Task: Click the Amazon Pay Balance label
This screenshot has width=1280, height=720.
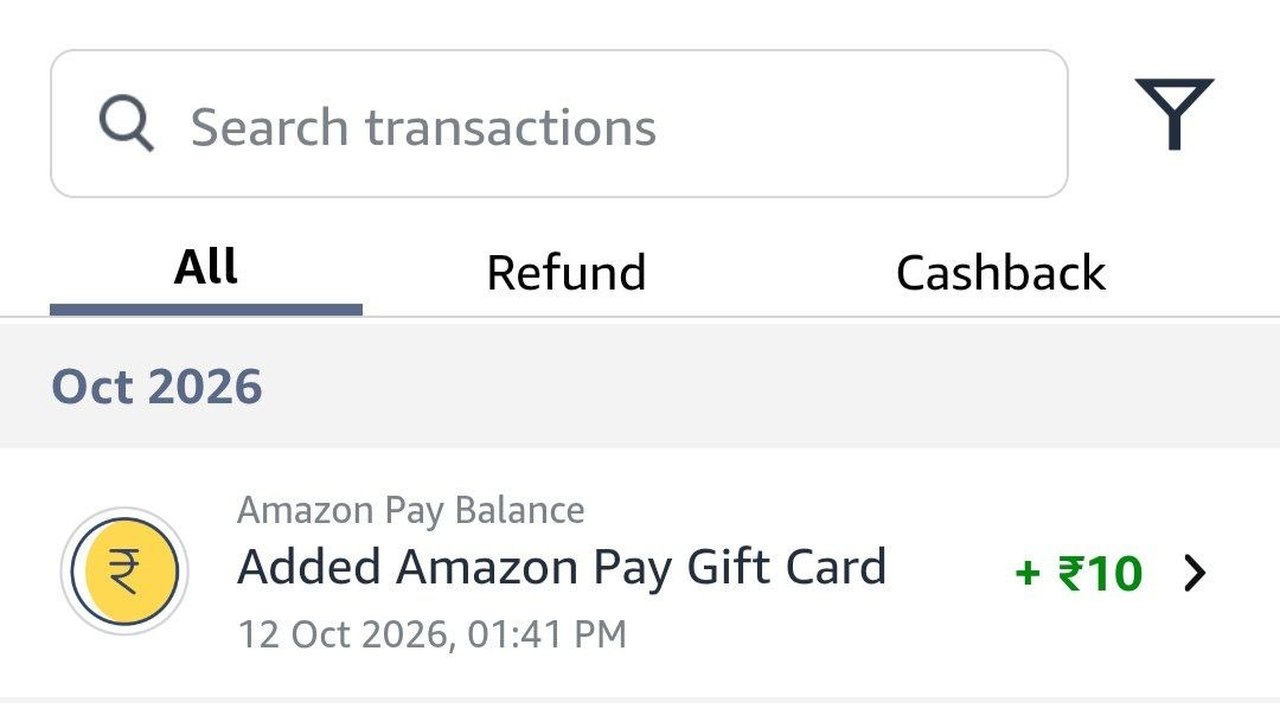Action: point(411,511)
